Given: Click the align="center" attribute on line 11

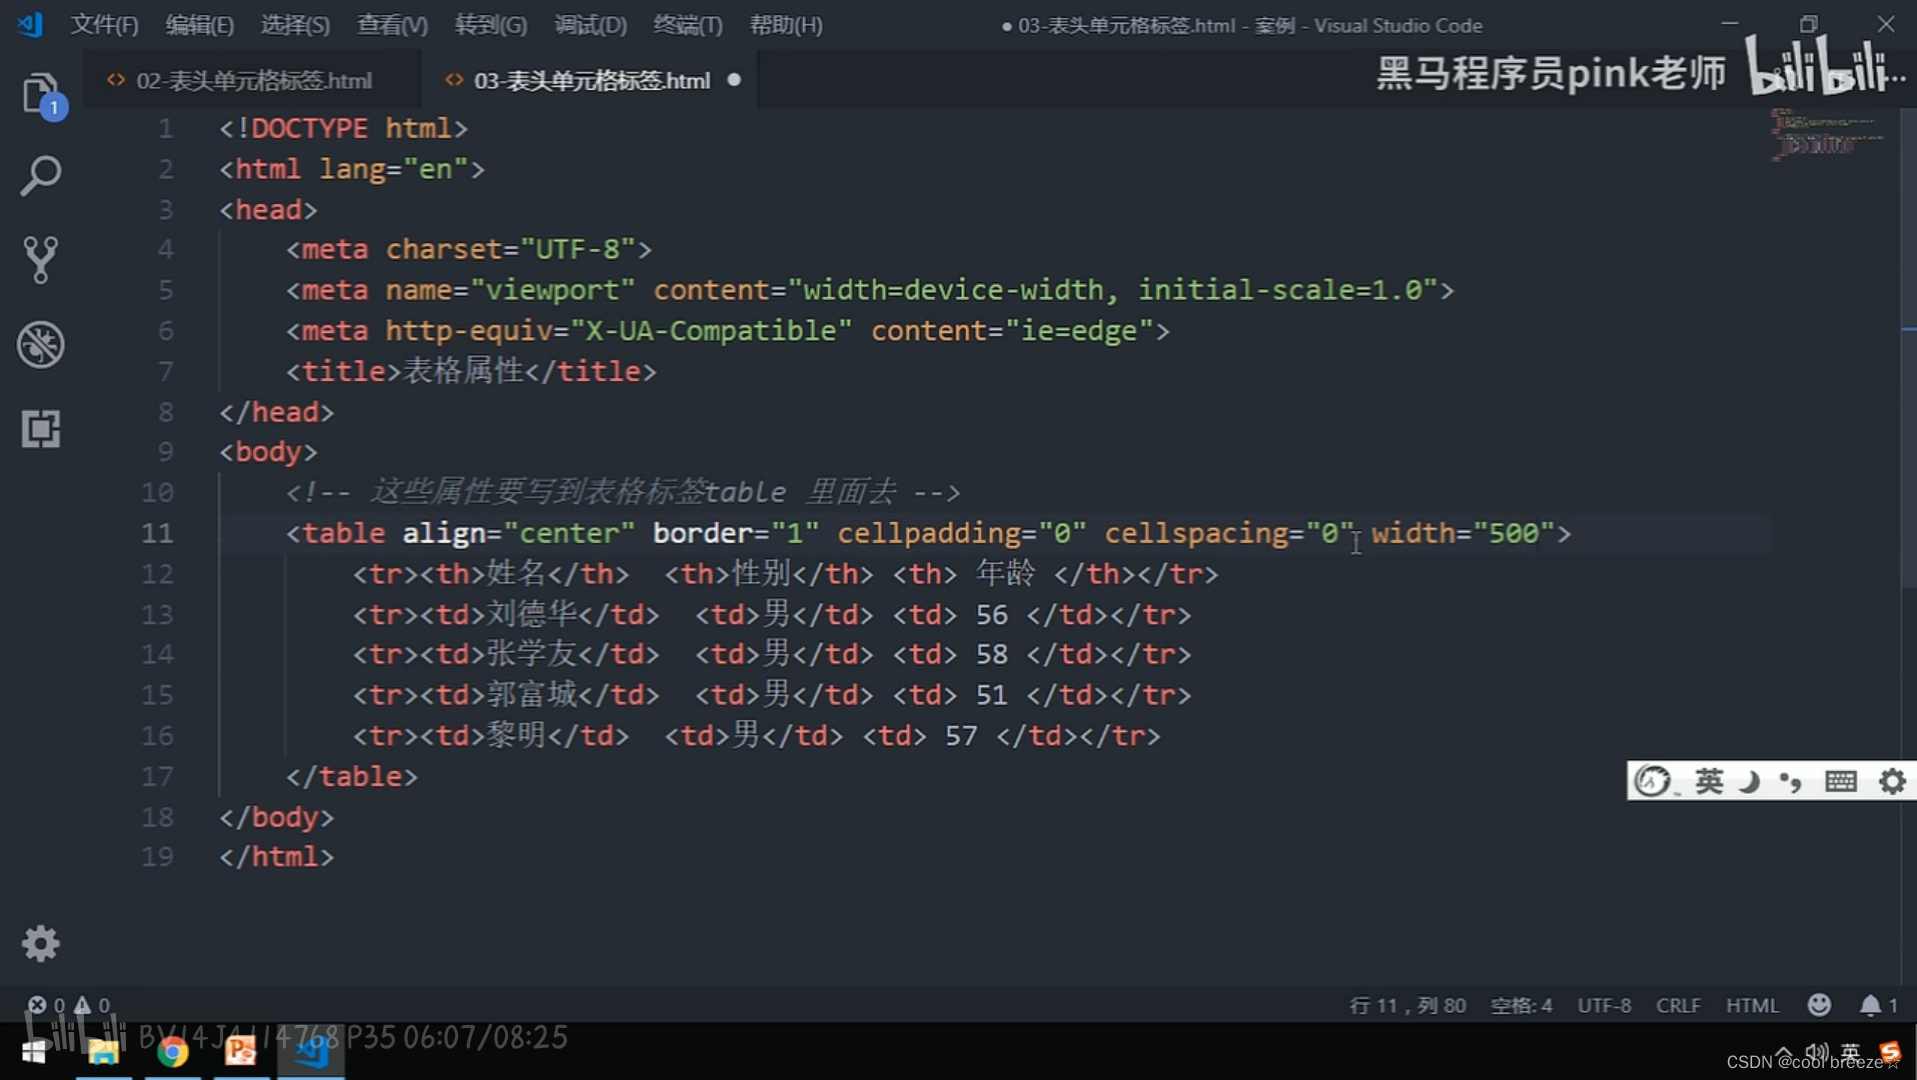Looking at the screenshot, I should (x=518, y=533).
